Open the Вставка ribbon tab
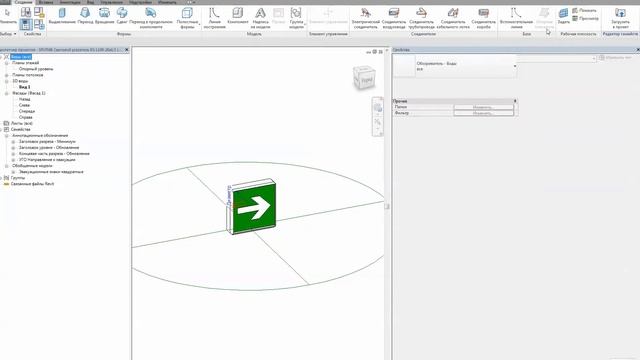This screenshot has width=640, height=360. click(46, 2)
